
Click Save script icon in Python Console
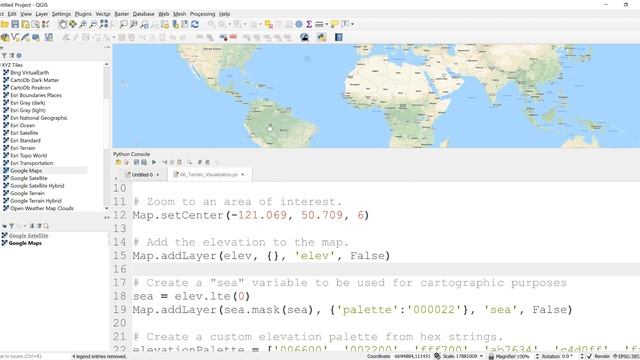pyautogui.click(x=136, y=162)
